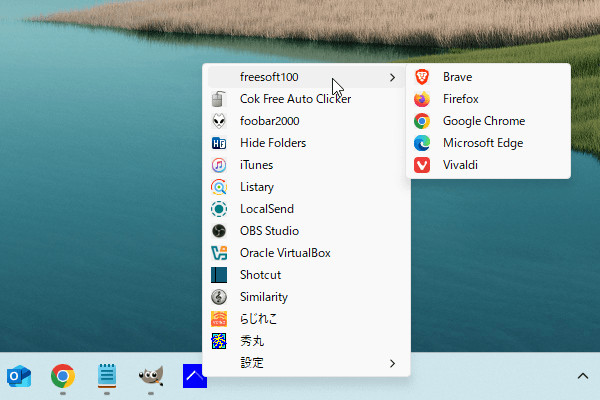This screenshot has width=600, height=400.
Task: Open Similarity from the menu
Action: tap(306, 297)
